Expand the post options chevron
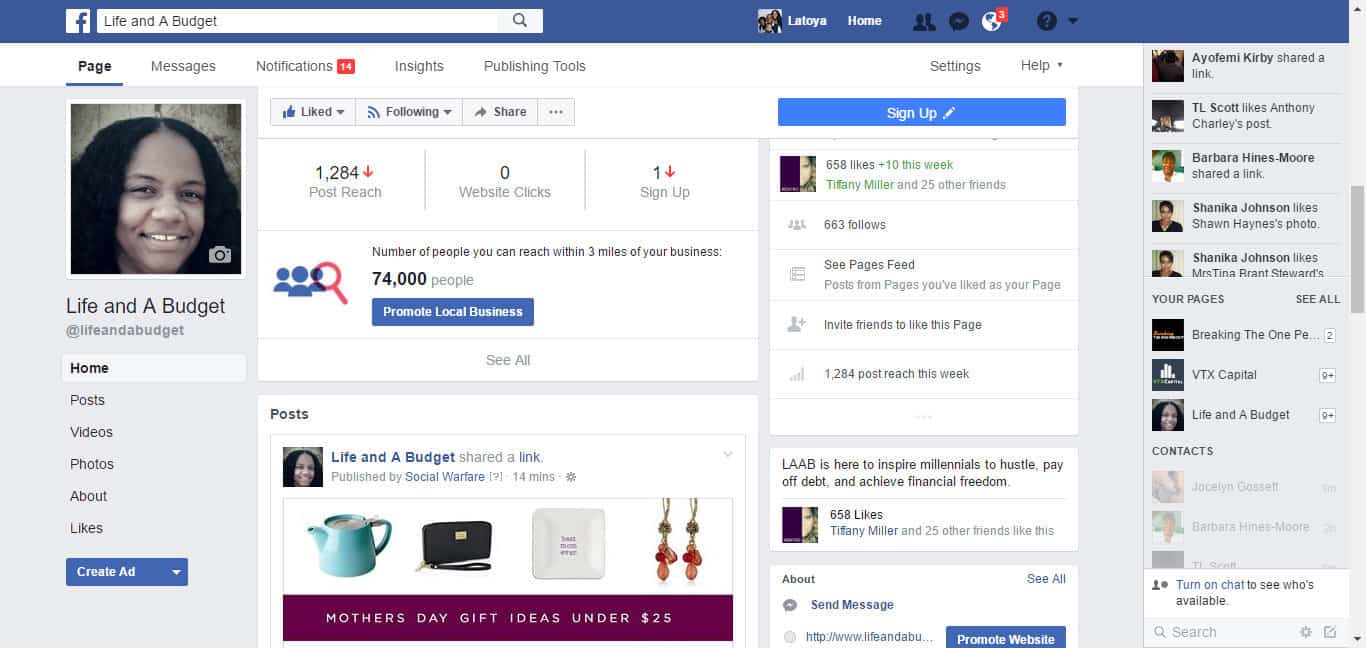Screen dimensions: 1366x648 click(x=728, y=455)
